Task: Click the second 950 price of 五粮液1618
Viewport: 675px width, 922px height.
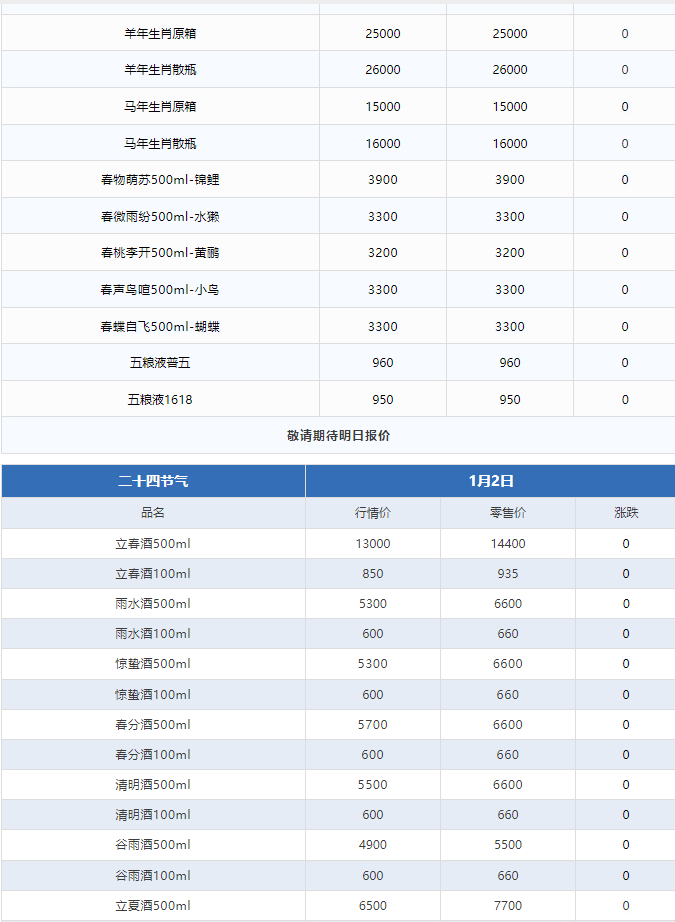Action: pos(510,399)
